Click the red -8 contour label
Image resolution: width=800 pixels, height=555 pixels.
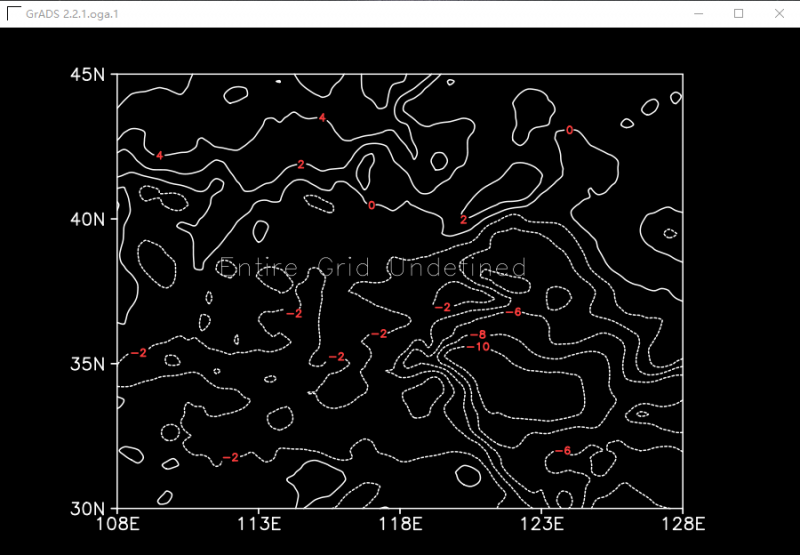point(477,334)
